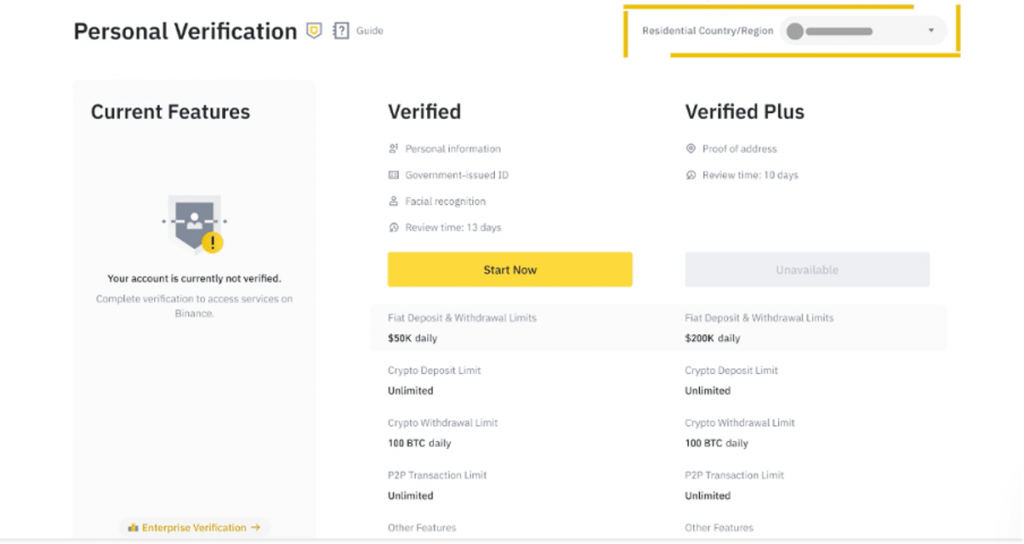Click the Current Features heading
This screenshot has width=1024, height=544.
pos(170,112)
